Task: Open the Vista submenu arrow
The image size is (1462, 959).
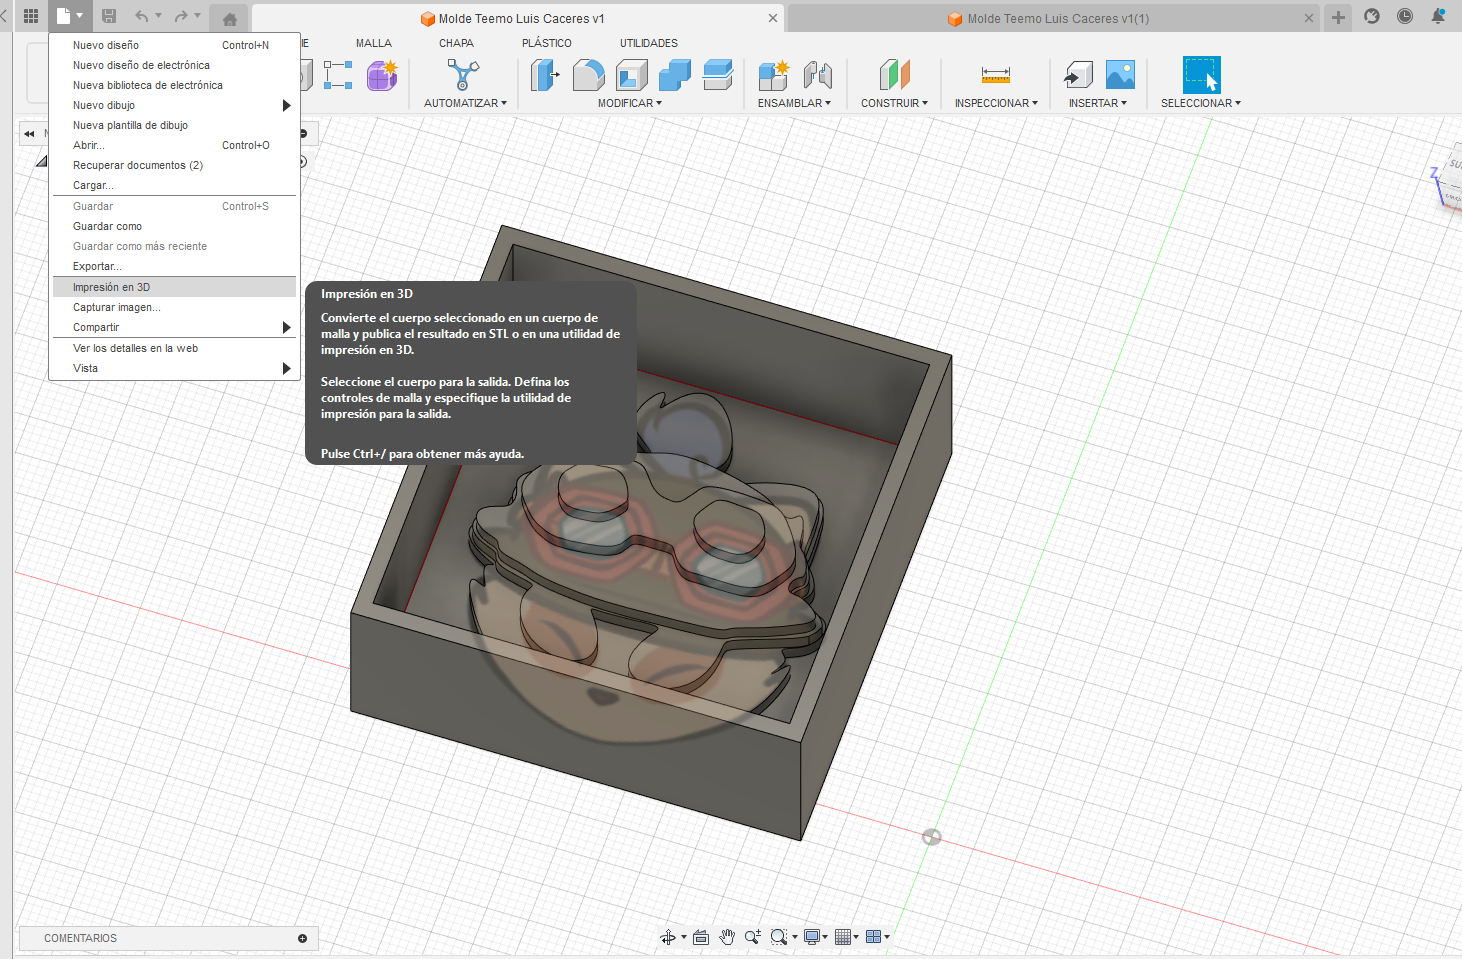Action: pyautogui.click(x=286, y=368)
